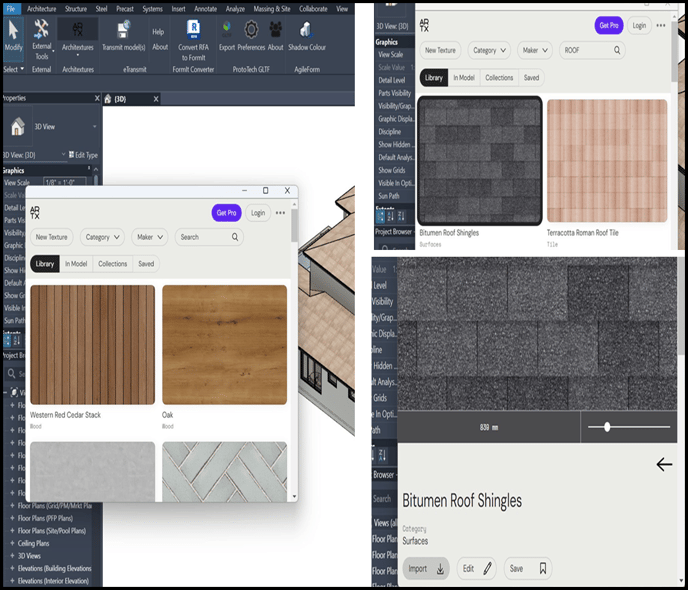
Task: Click the eTransmit Help button
Action: click(x=158, y=32)
